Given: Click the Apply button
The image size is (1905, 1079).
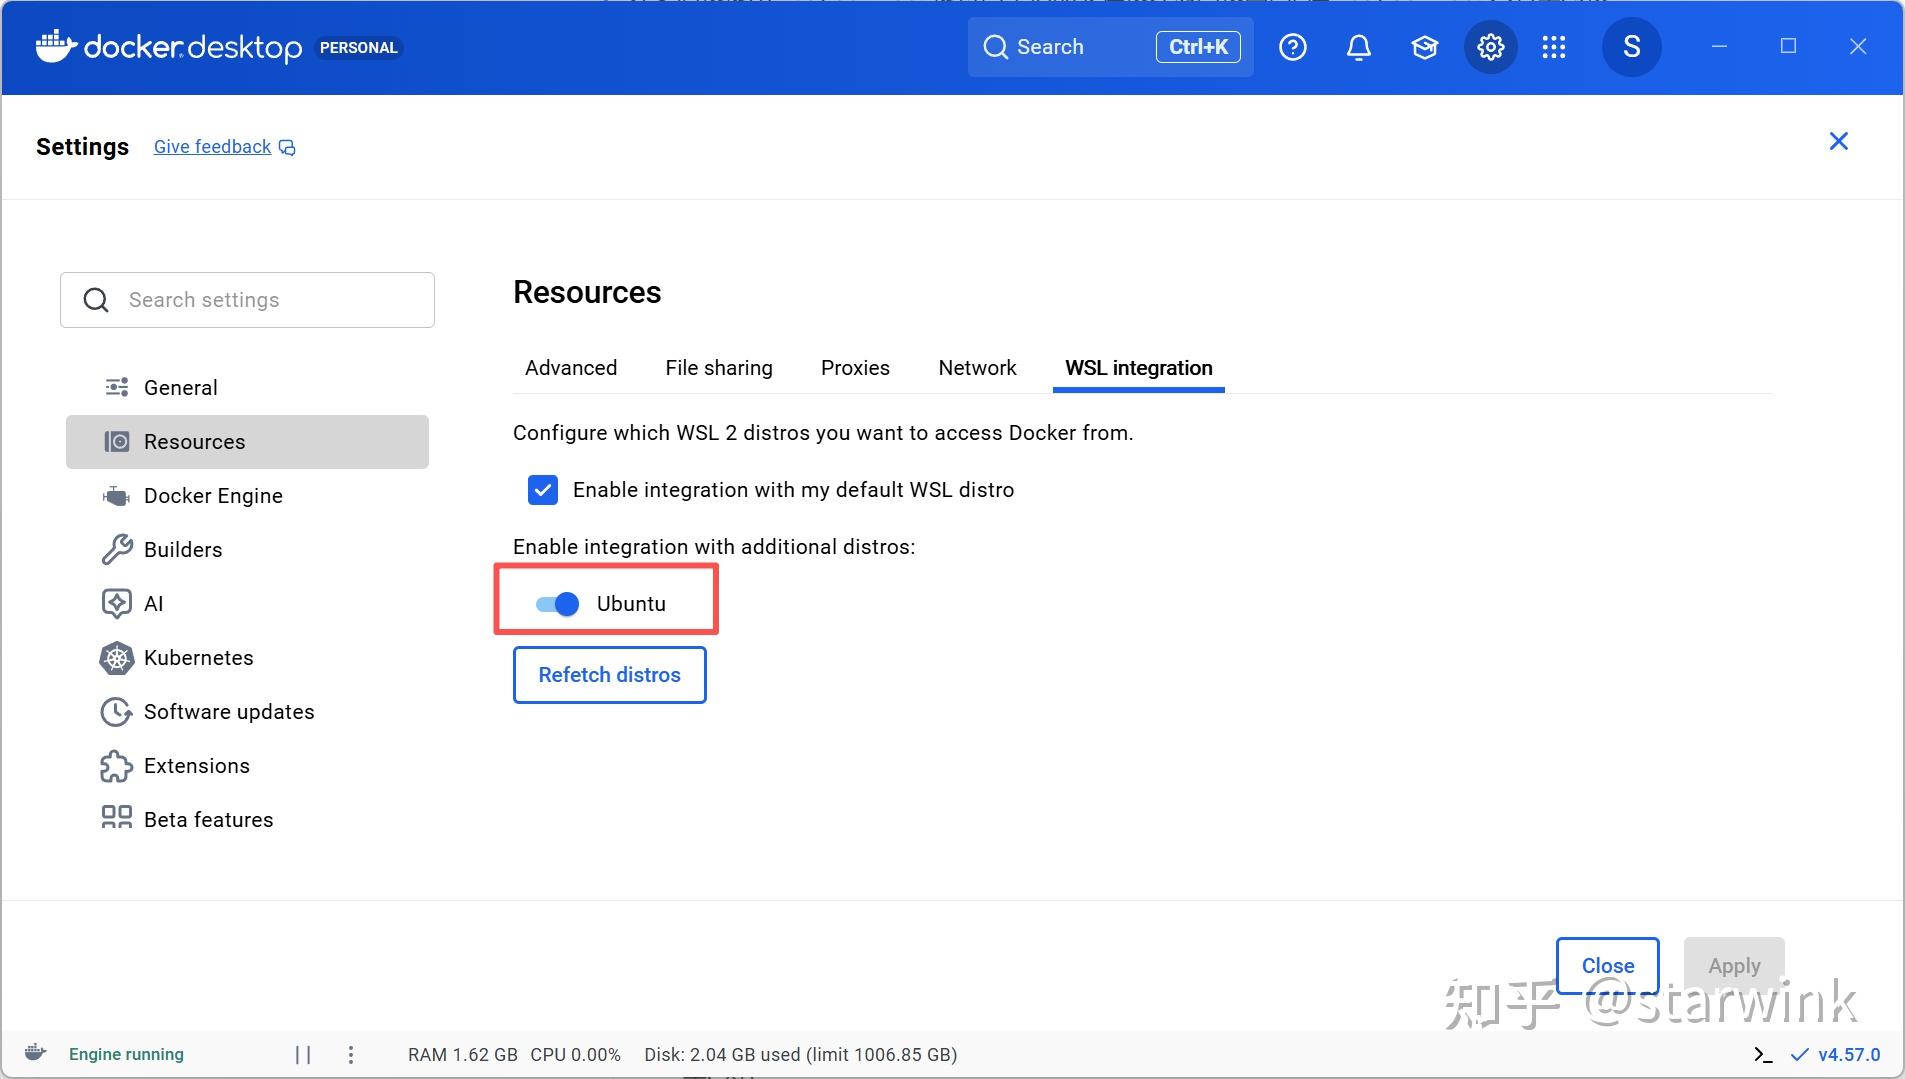Looking at the screenshot, I should point(1734,966).
